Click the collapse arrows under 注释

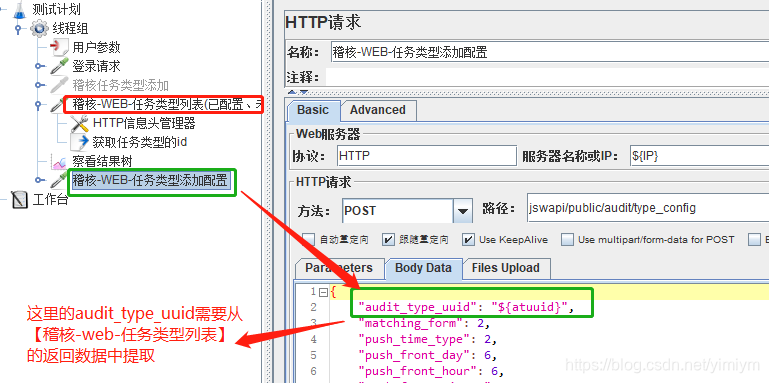click(298, 92)
